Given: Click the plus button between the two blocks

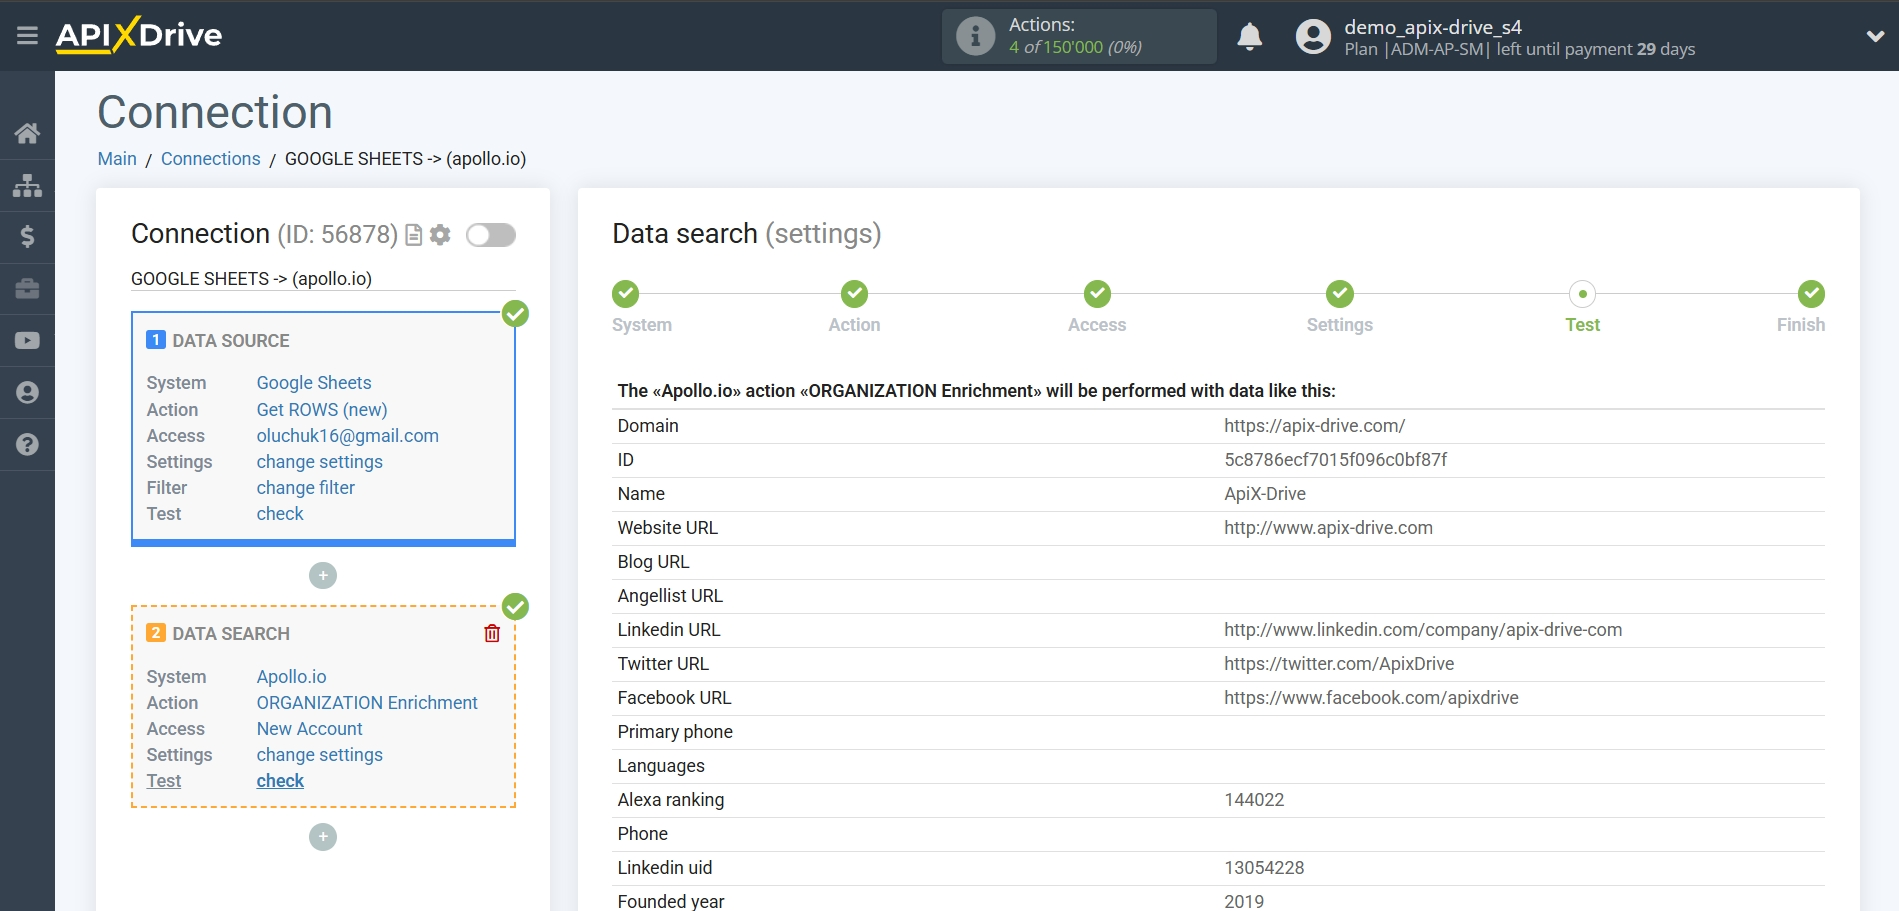Looking at the screenshot, I should tap(322, 575).
